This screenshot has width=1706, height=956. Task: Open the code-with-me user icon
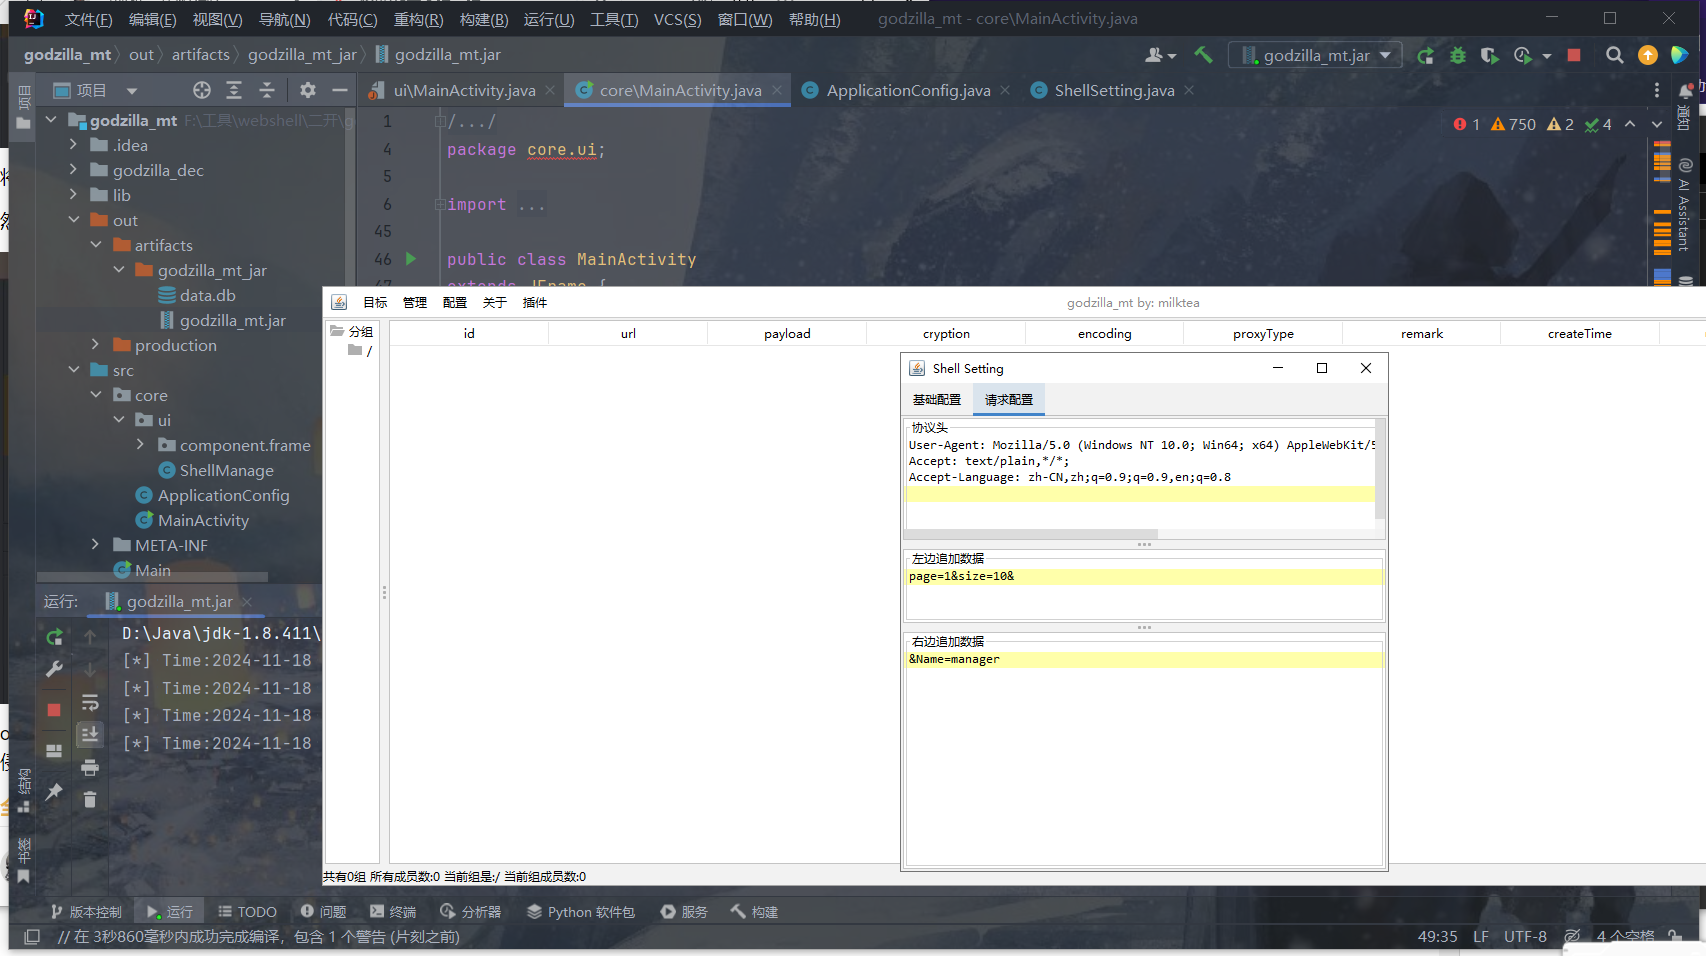point(1160,56)
